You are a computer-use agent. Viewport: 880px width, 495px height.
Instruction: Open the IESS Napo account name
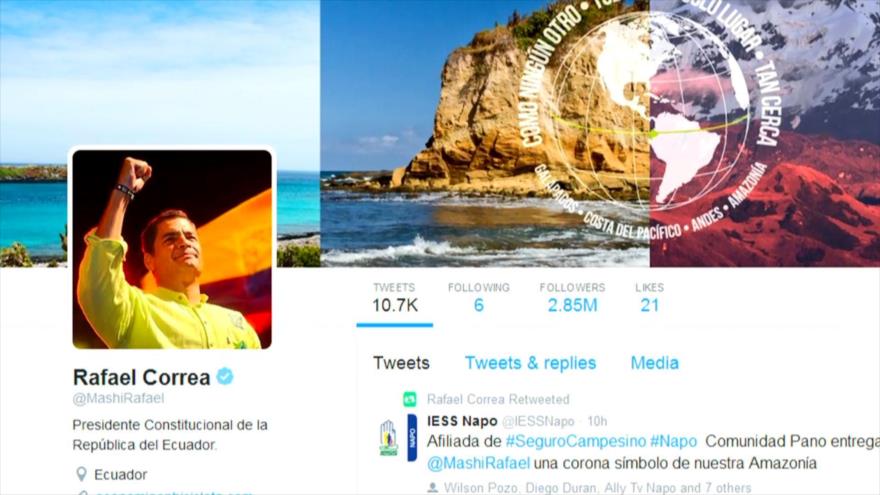click(462, 421)
